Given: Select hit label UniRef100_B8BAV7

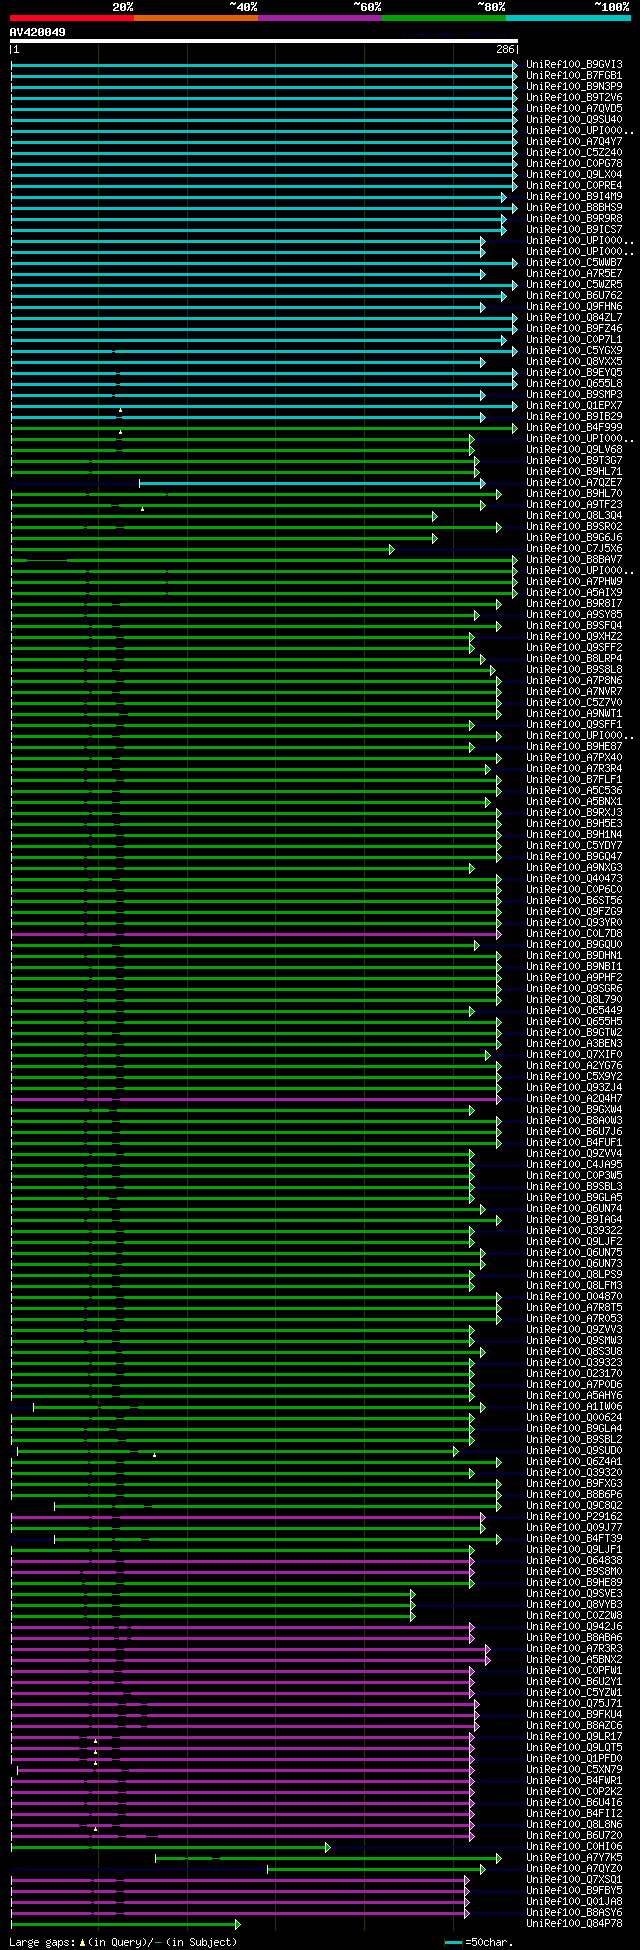Looking at the screenshot, I should coord(574,560).
